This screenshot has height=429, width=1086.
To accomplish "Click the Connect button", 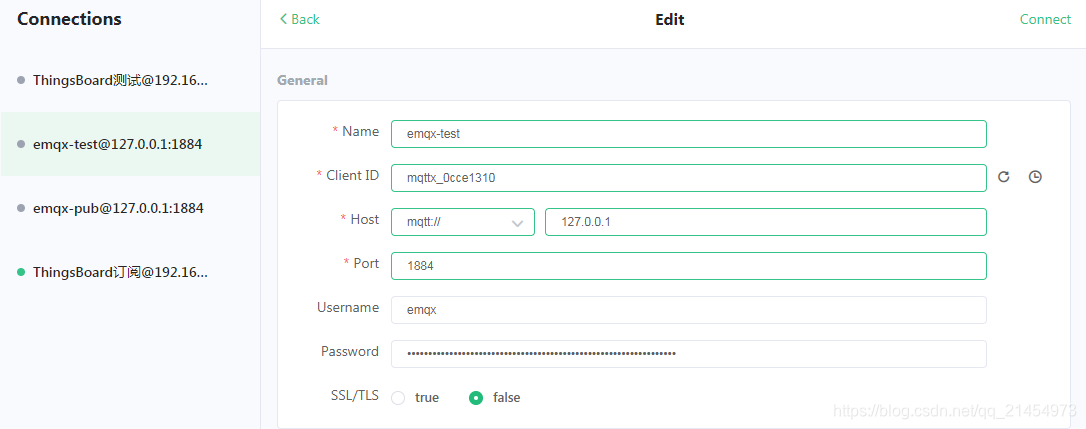I will tap(1045, 19).
